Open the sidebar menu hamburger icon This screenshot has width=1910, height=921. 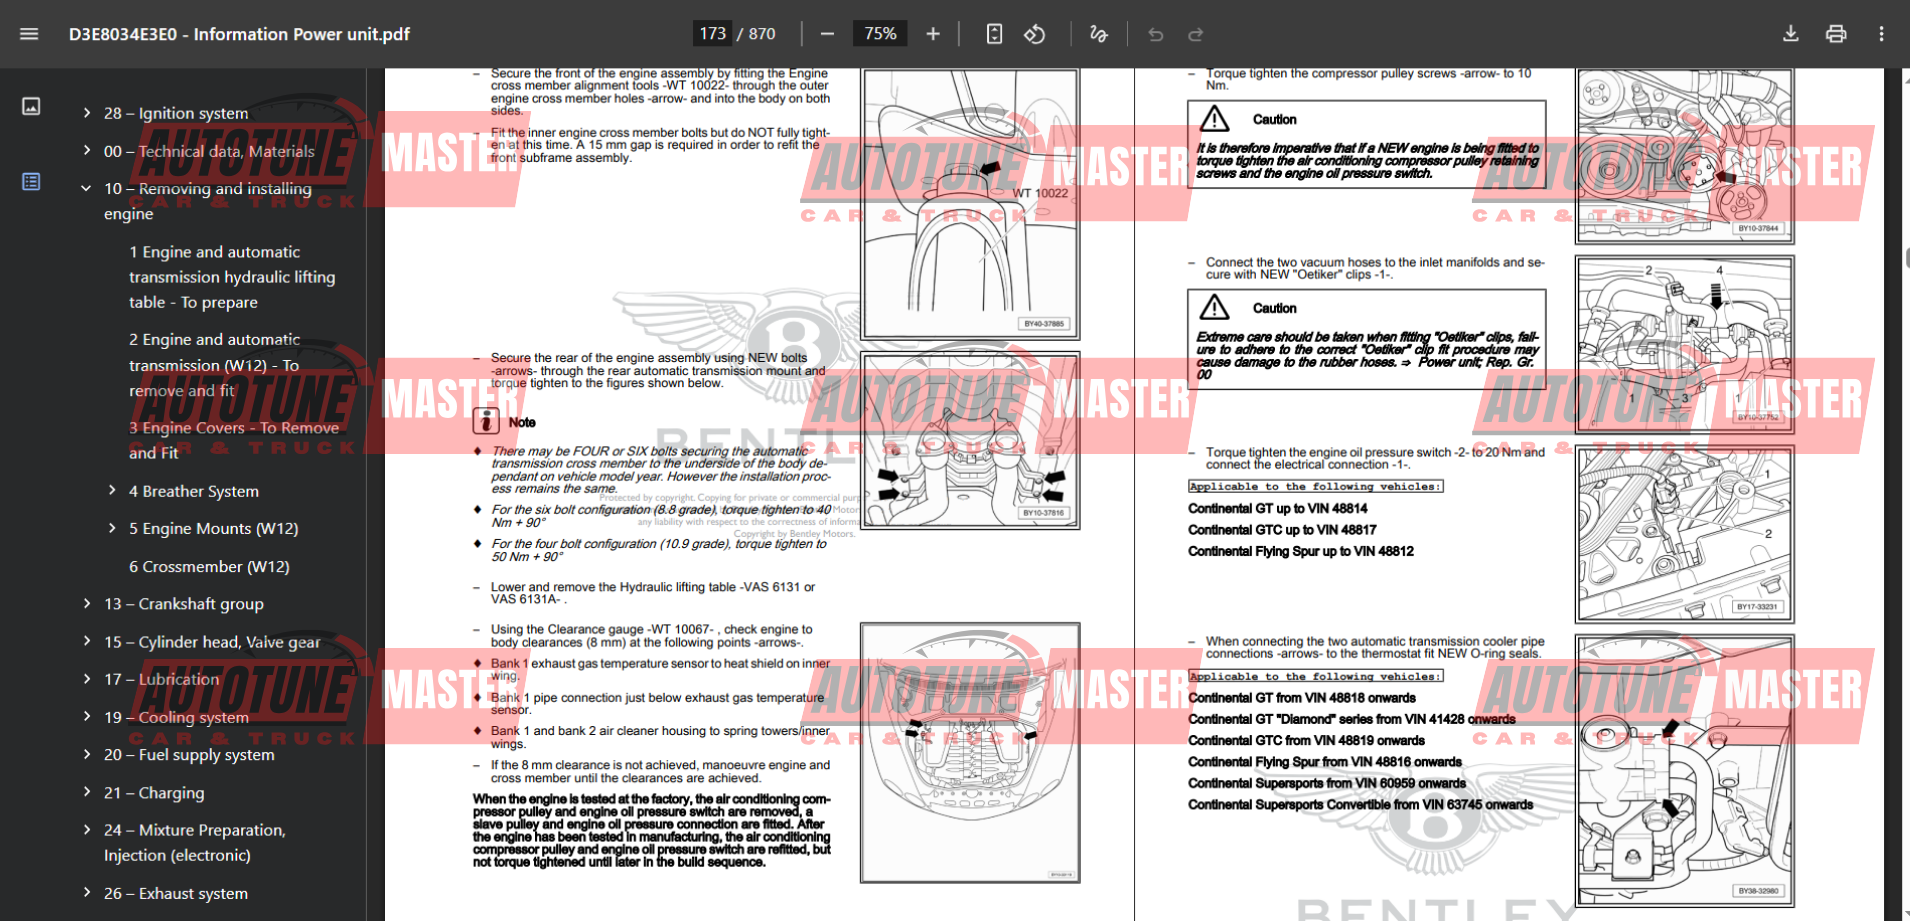pyautogui.click(x=29, y=34)
